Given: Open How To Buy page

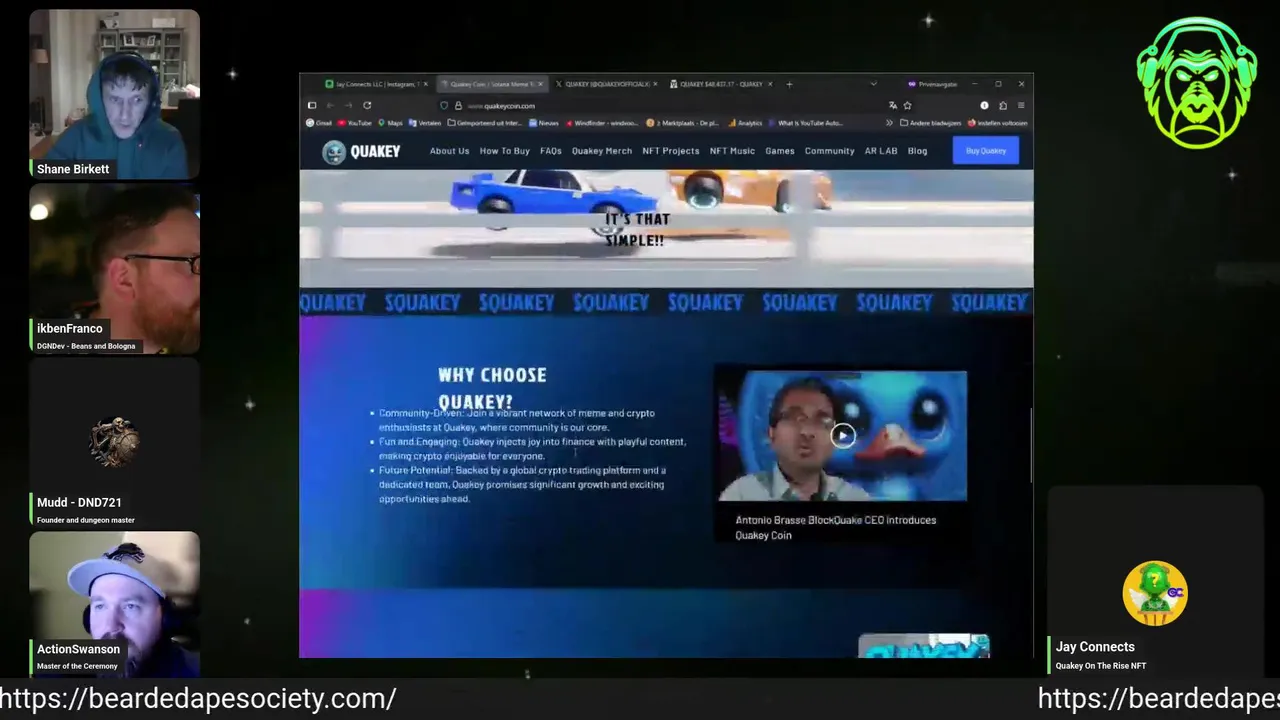Looking at the screenshot, I should [x=504, y=151].
